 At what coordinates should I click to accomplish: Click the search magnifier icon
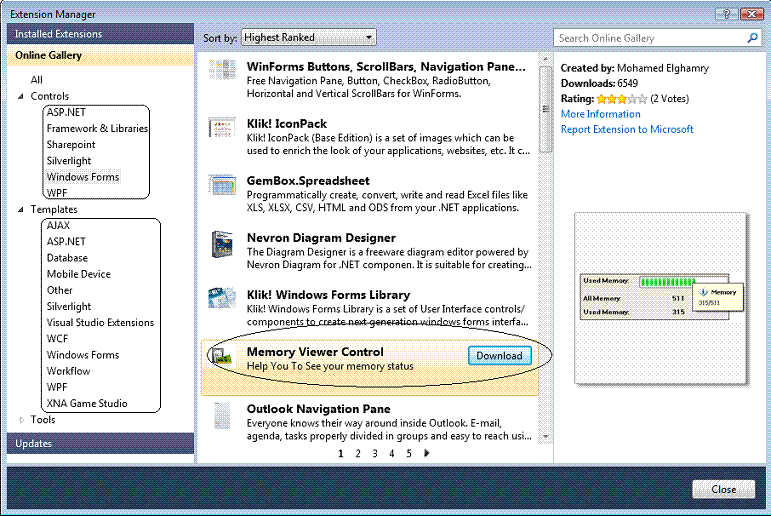click(x=752, y=38)
